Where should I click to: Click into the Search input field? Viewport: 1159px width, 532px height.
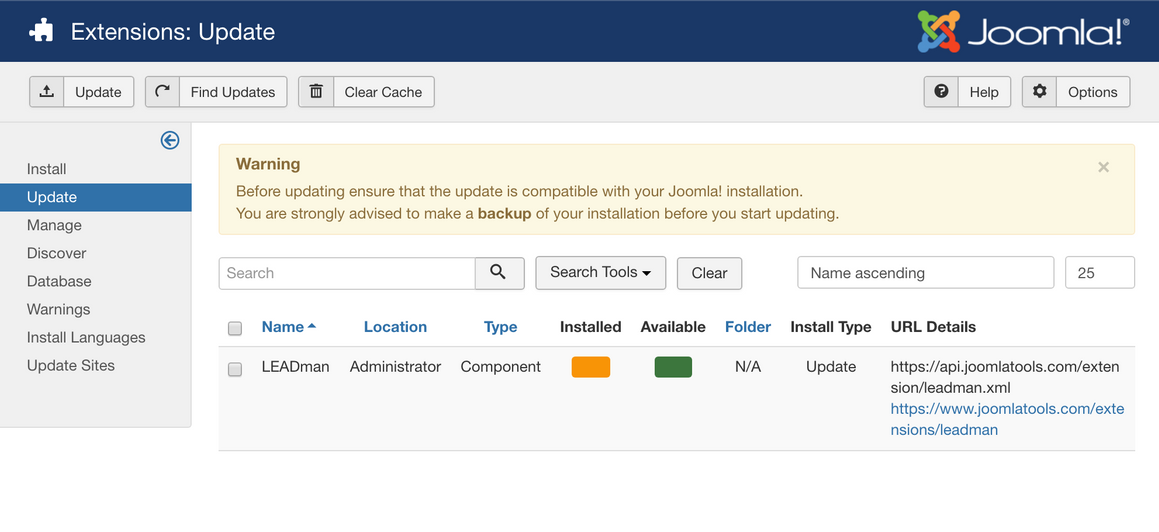click(347, 273)
